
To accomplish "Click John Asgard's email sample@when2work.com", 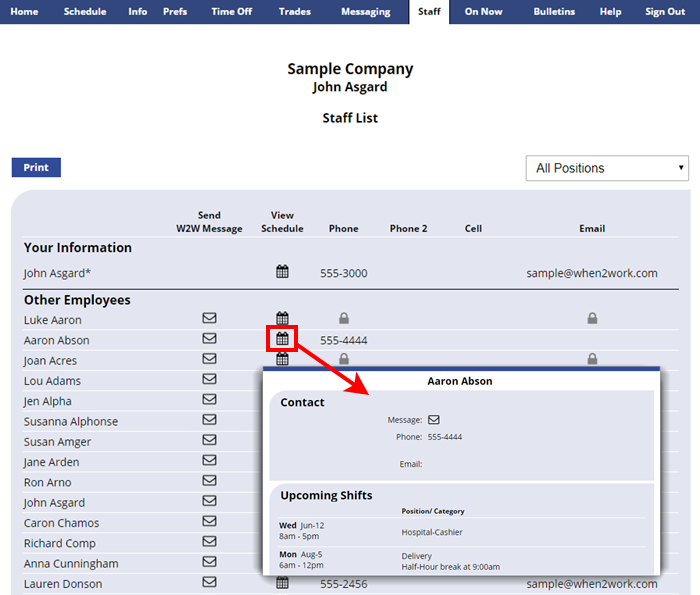I will coord(592,273).
